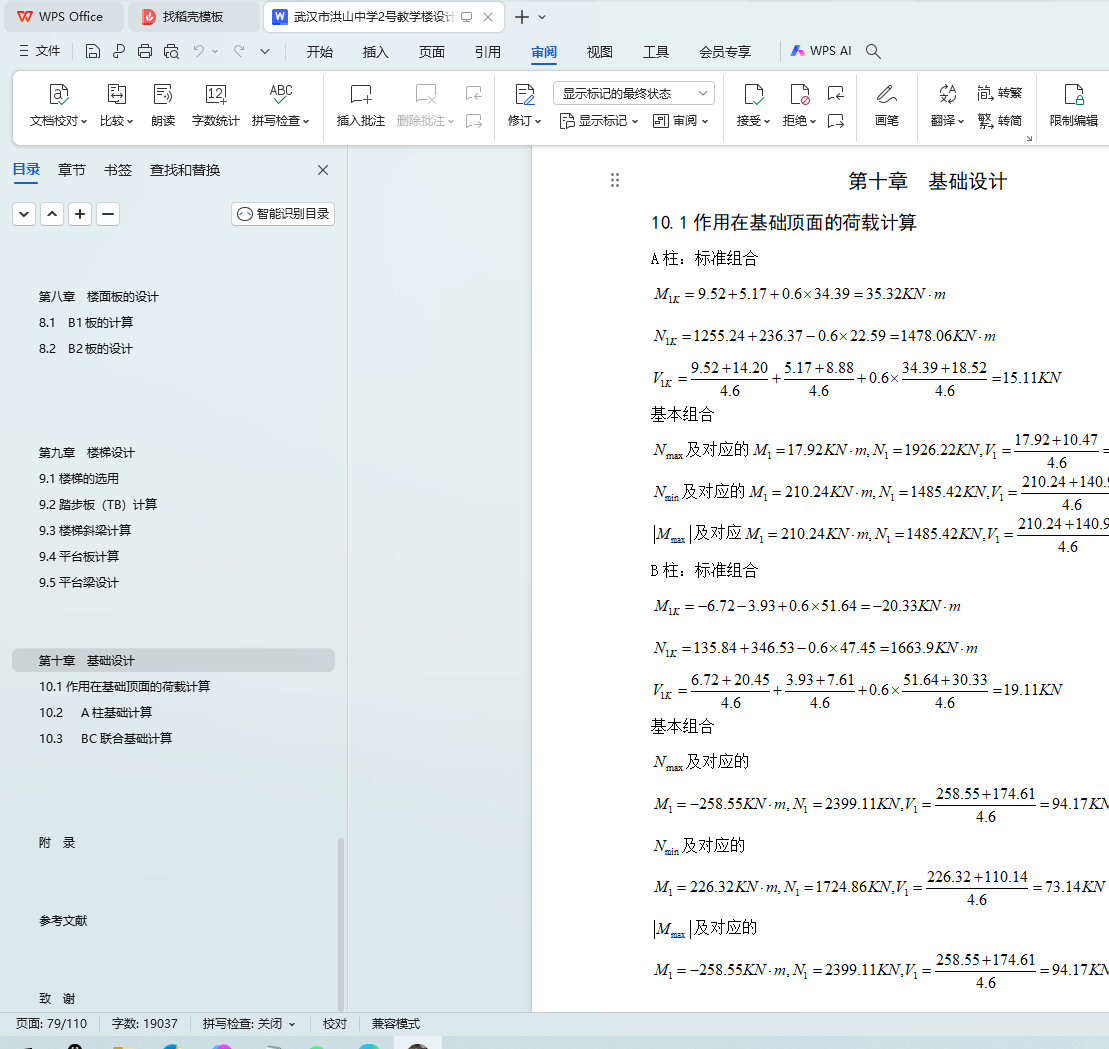Jump to 参考文献 in the outline
The image size is (1109, 1049).
pos(63,920)
